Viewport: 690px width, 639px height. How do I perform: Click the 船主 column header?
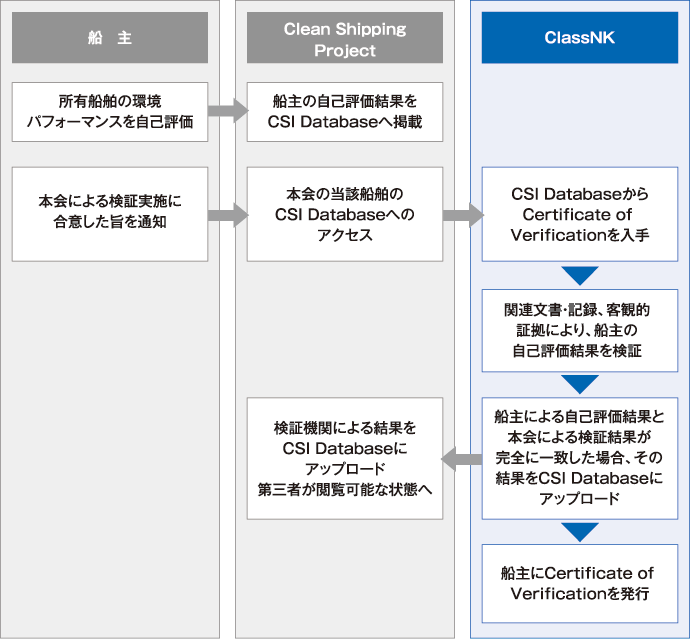click(110, 37)
